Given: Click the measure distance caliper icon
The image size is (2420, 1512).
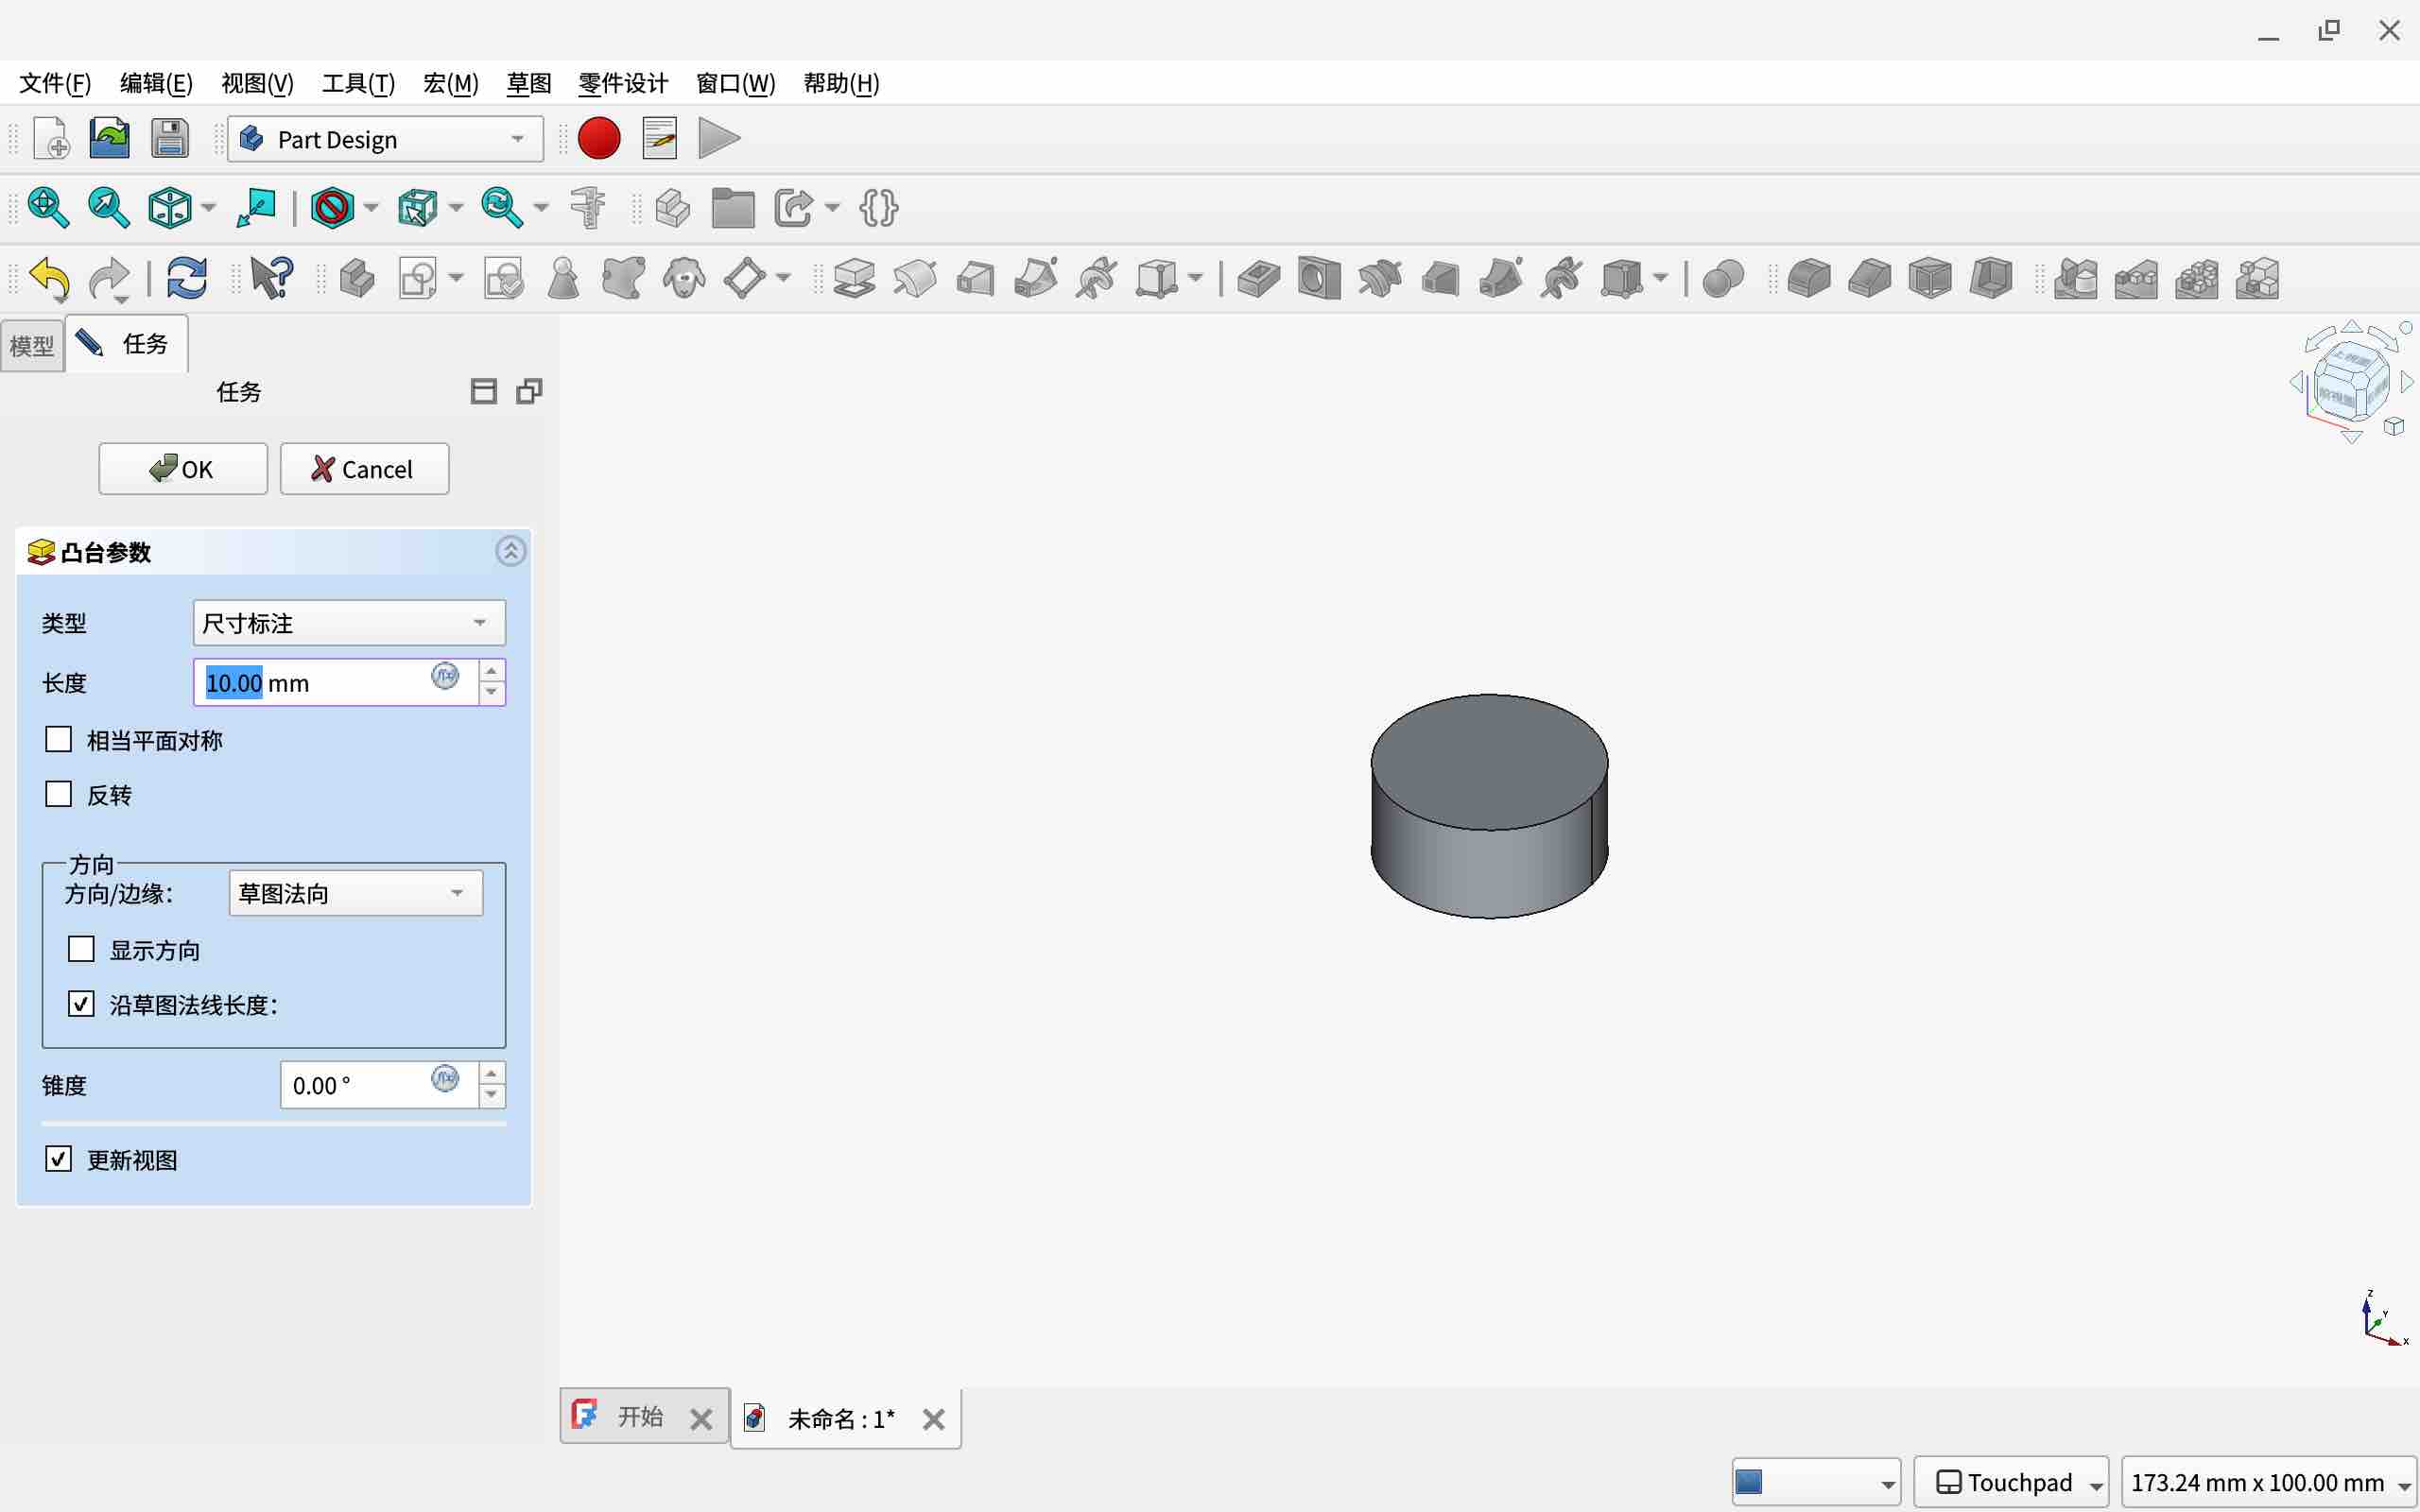Looking at the screenshot, I should click(588, 208).
